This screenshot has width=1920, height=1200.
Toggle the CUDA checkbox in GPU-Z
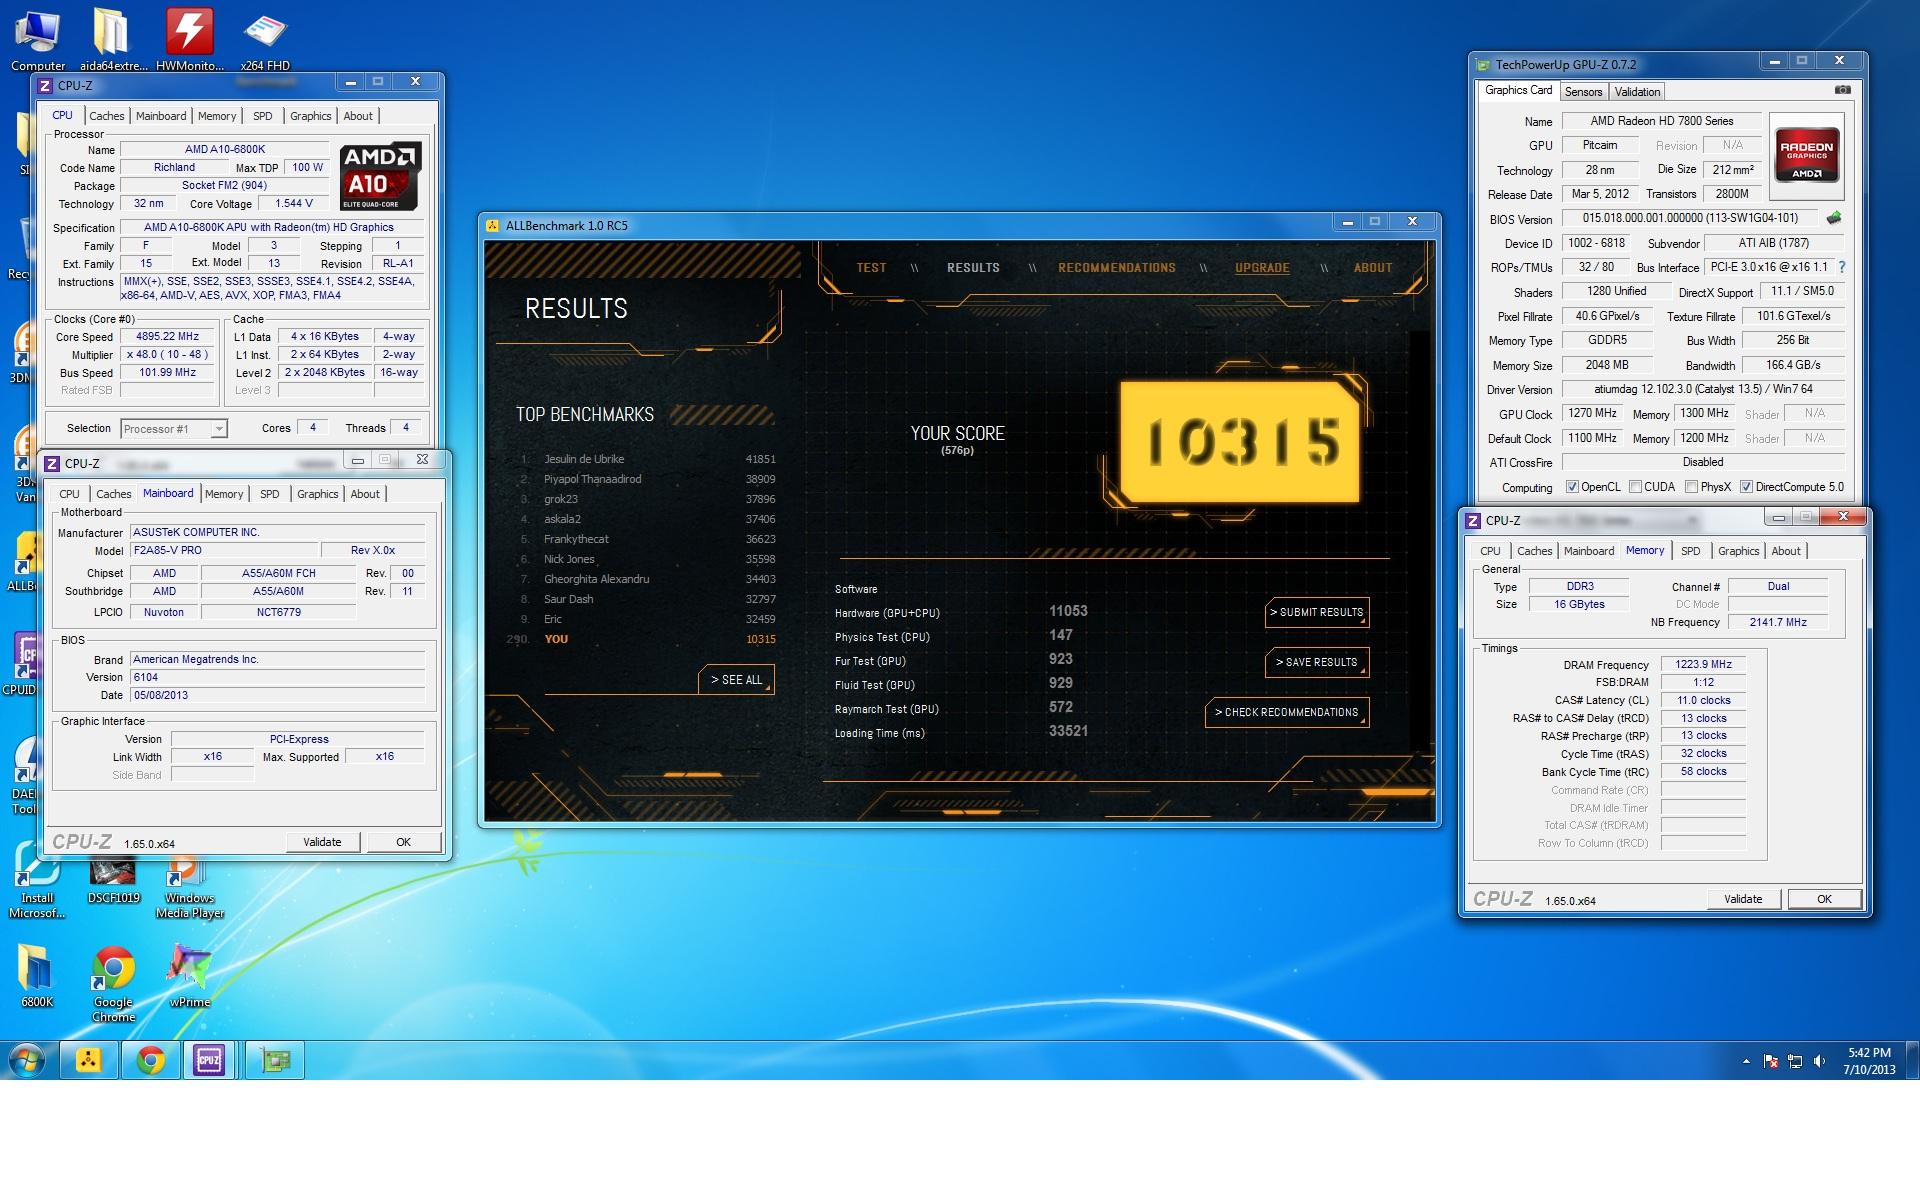click(x=1635, y=487)
